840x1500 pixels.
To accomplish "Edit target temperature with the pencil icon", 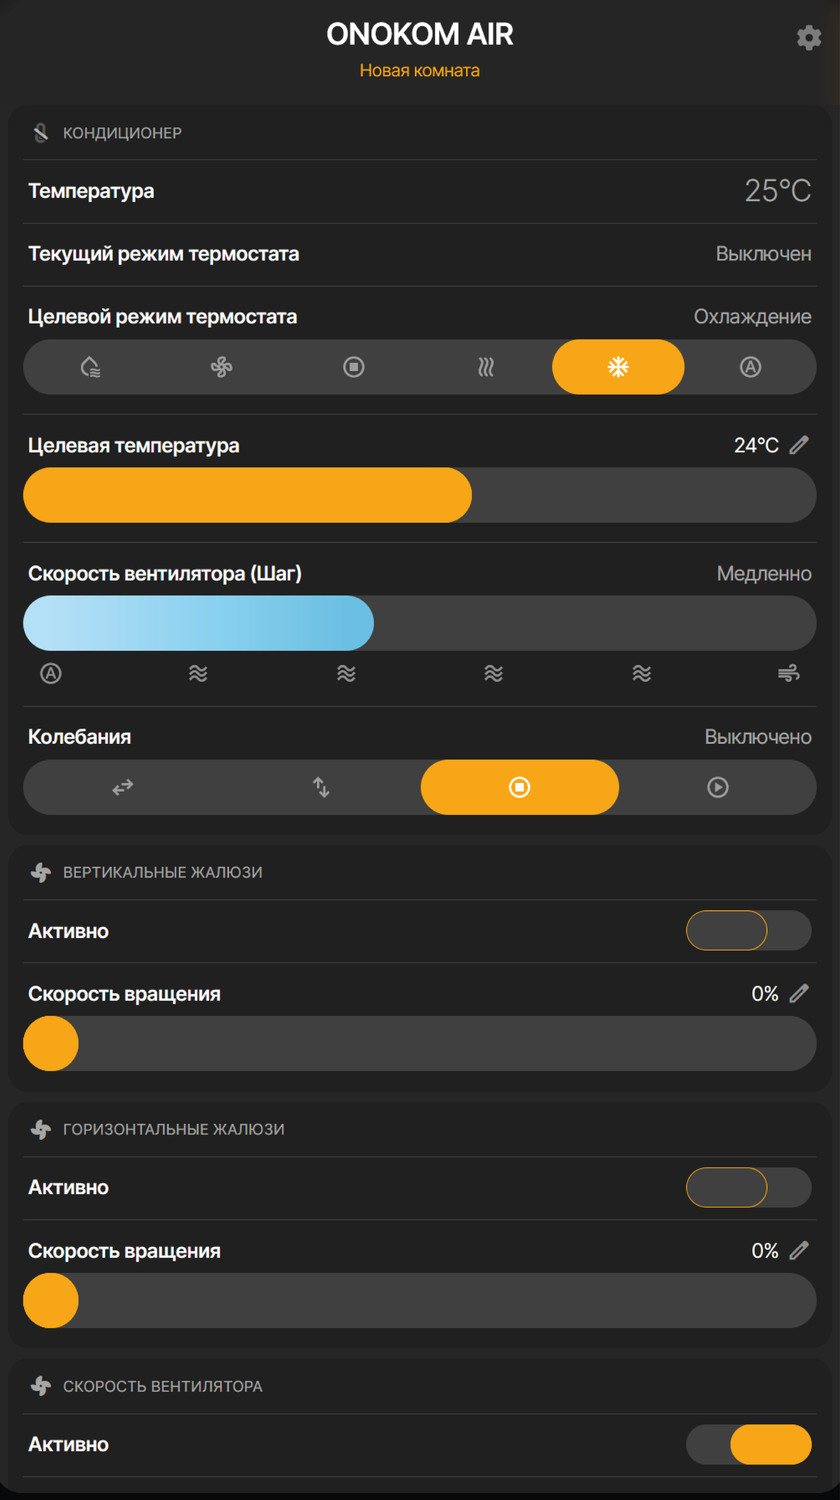I will pyautogui.click(x=798, y=445).
